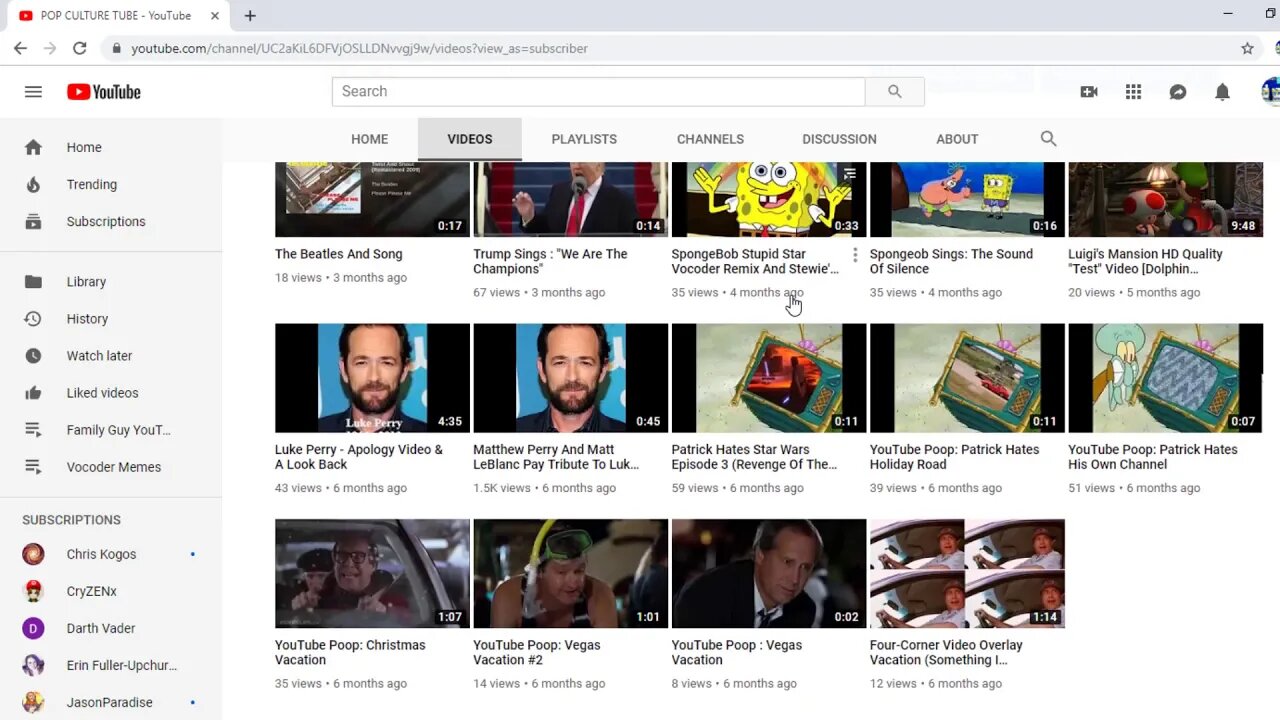Open the DISCUSSION tab
Viewport: 1280px width, 720px height.
pos(839,139)
